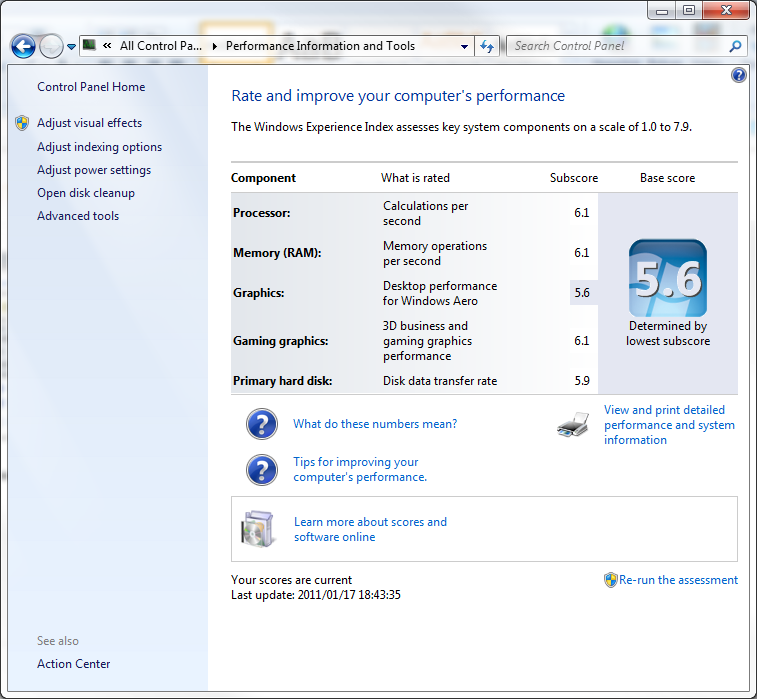Click the 5.6 base score badge
The width and height of the screenshot is (757, 699).
(668, 278)
